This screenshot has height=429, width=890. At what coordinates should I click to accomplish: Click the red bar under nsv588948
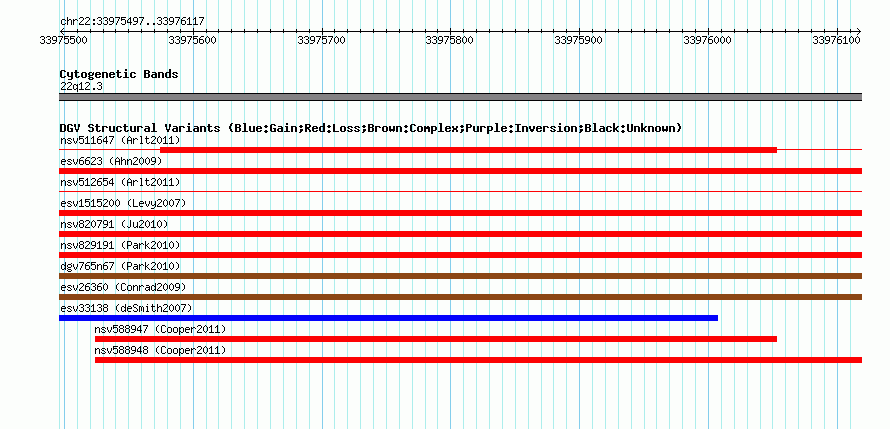478,360
